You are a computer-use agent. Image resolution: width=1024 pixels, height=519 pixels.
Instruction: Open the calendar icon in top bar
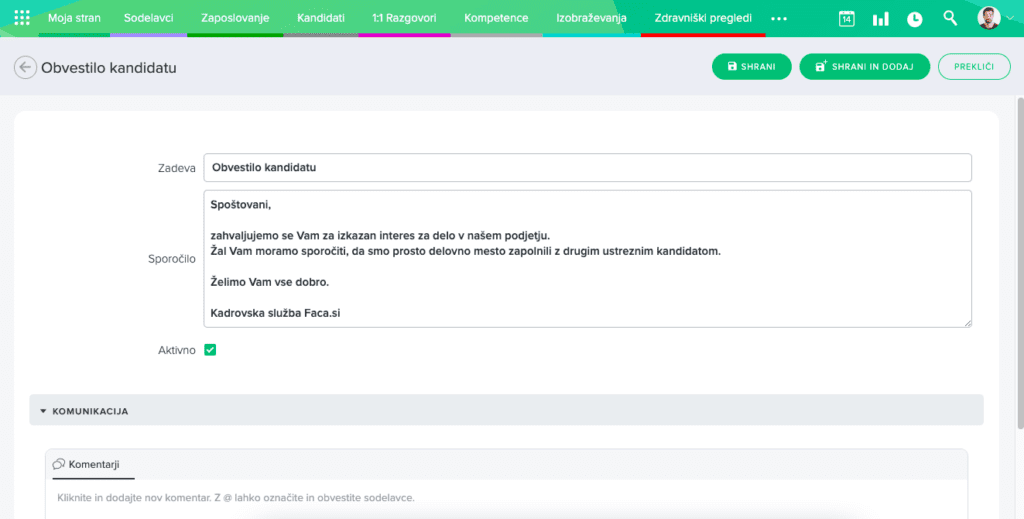[x=846, y=19]
